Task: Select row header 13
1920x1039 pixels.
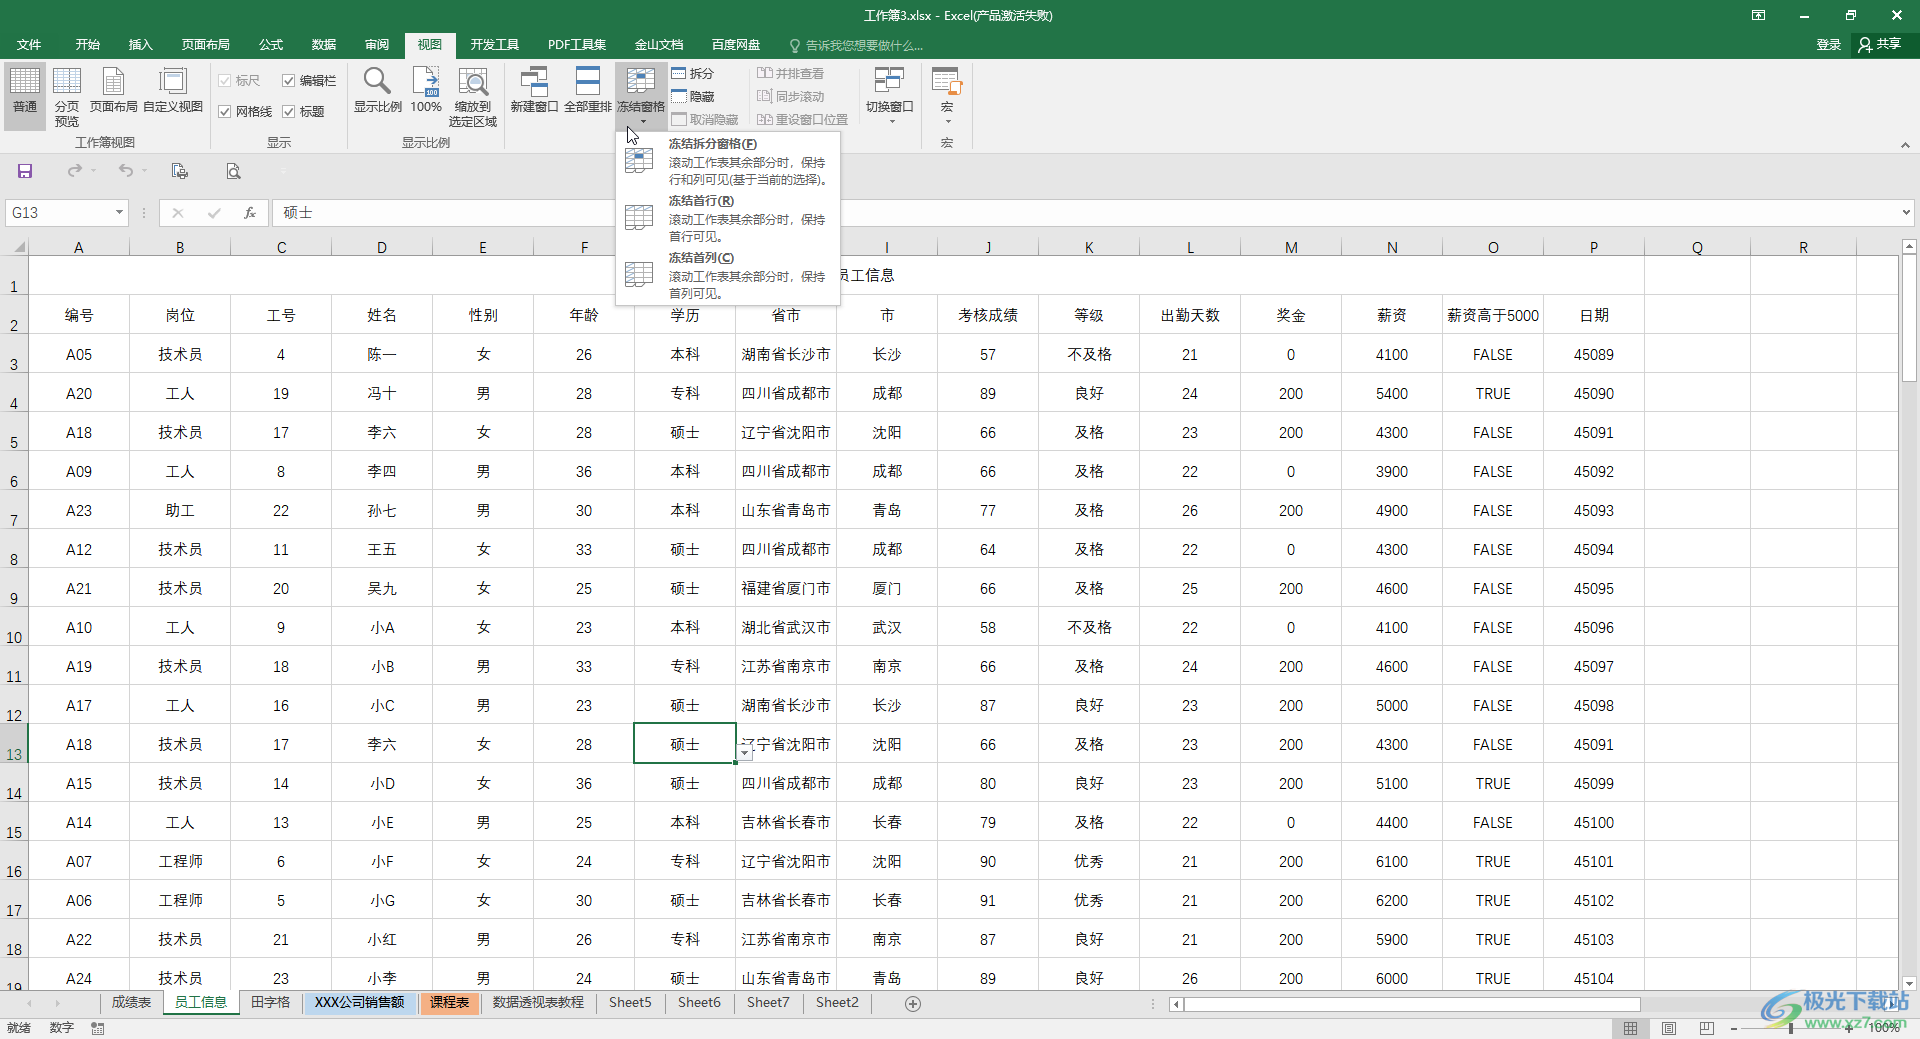Action: pos(14,744)
